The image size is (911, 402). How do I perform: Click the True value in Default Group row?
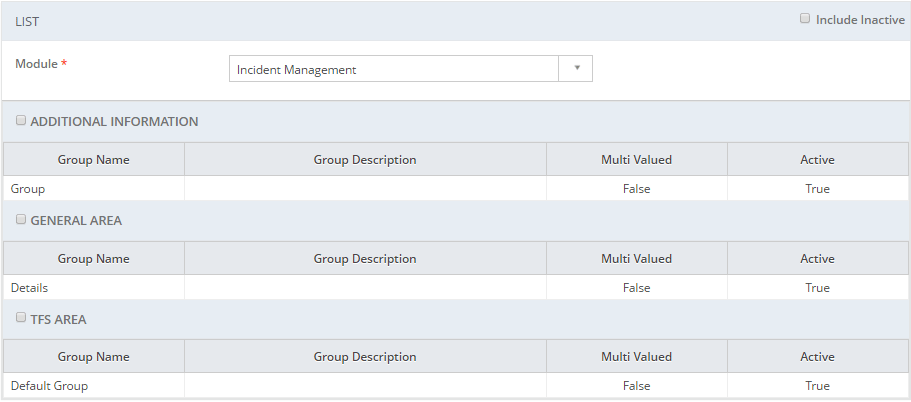tap(817, 386)
